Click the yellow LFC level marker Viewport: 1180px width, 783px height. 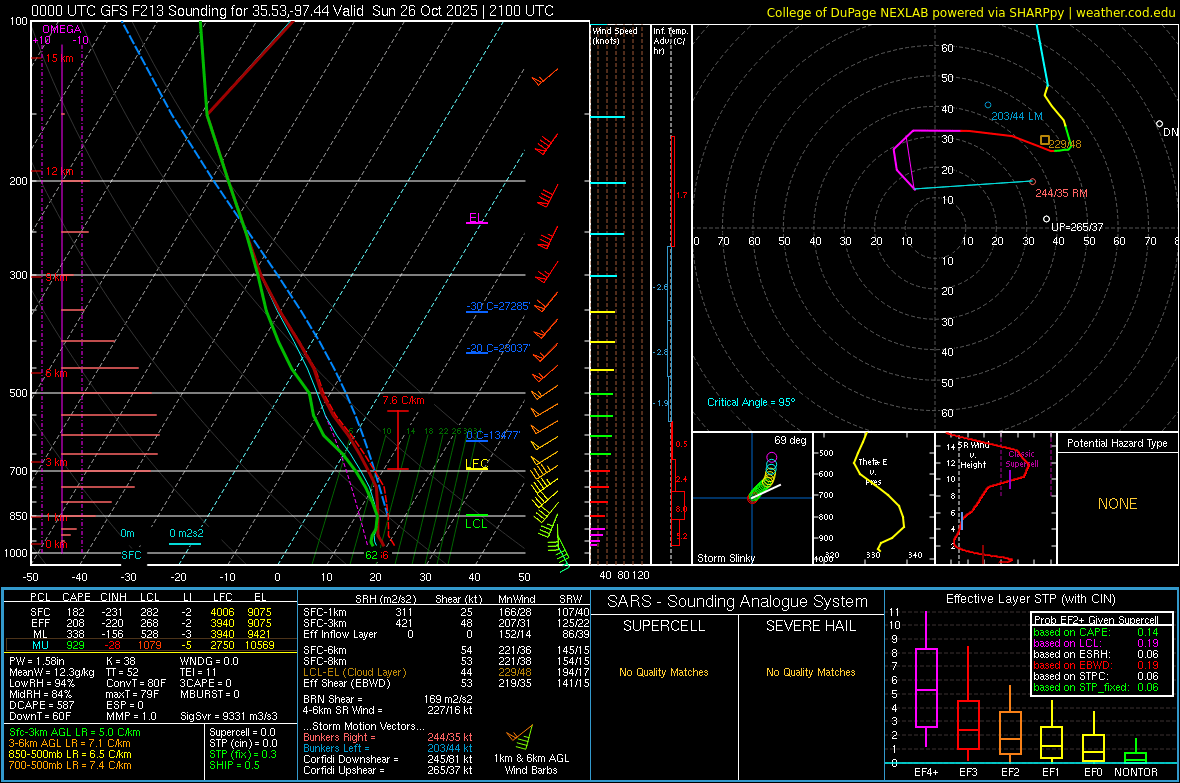(477, 464)
